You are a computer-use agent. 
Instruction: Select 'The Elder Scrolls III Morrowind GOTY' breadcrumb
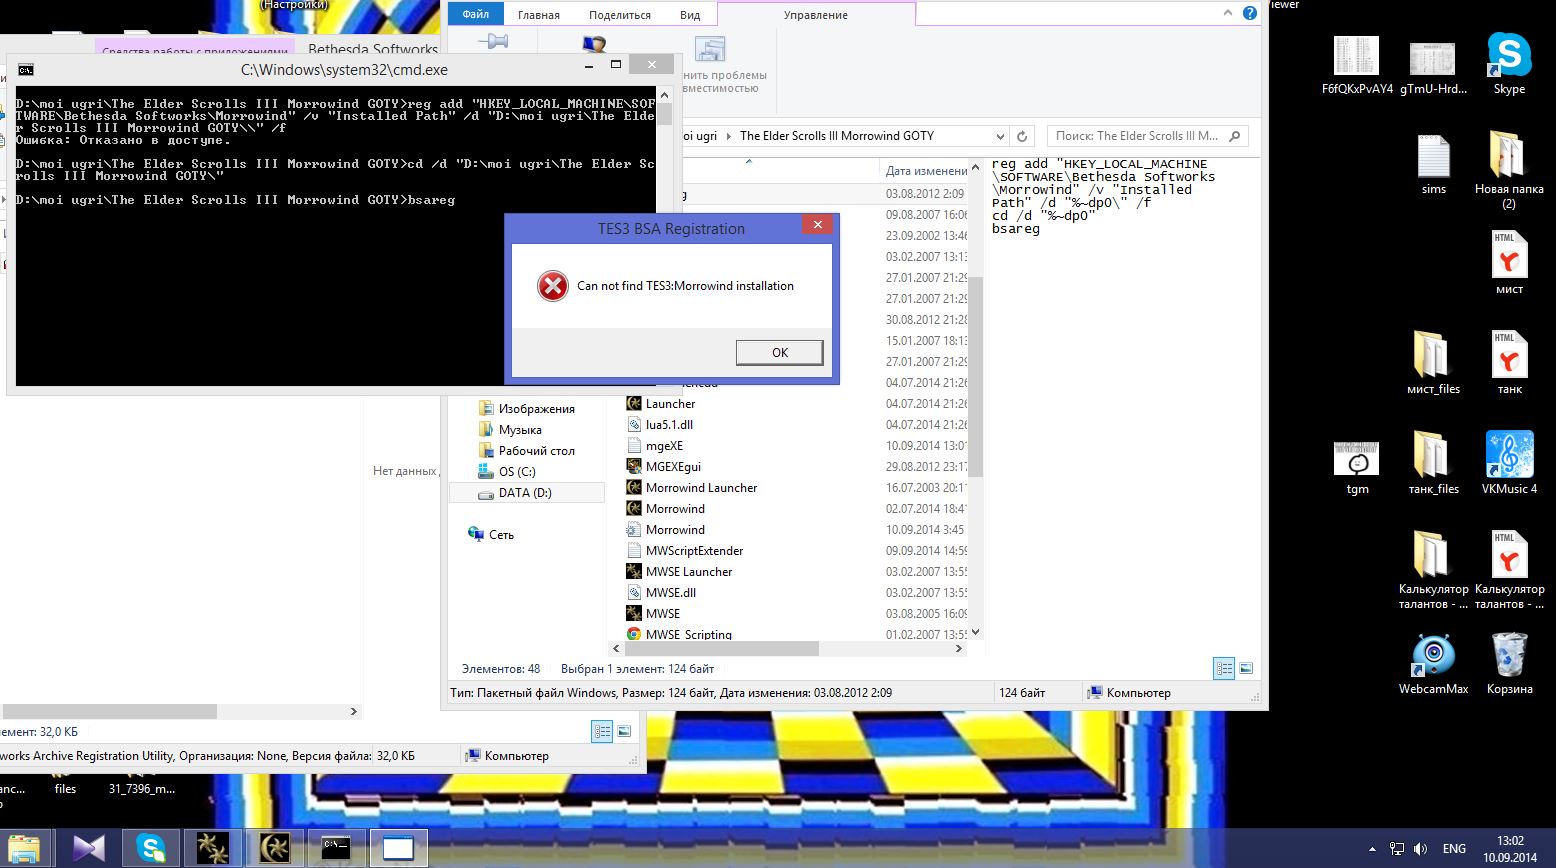click(837, 136)
